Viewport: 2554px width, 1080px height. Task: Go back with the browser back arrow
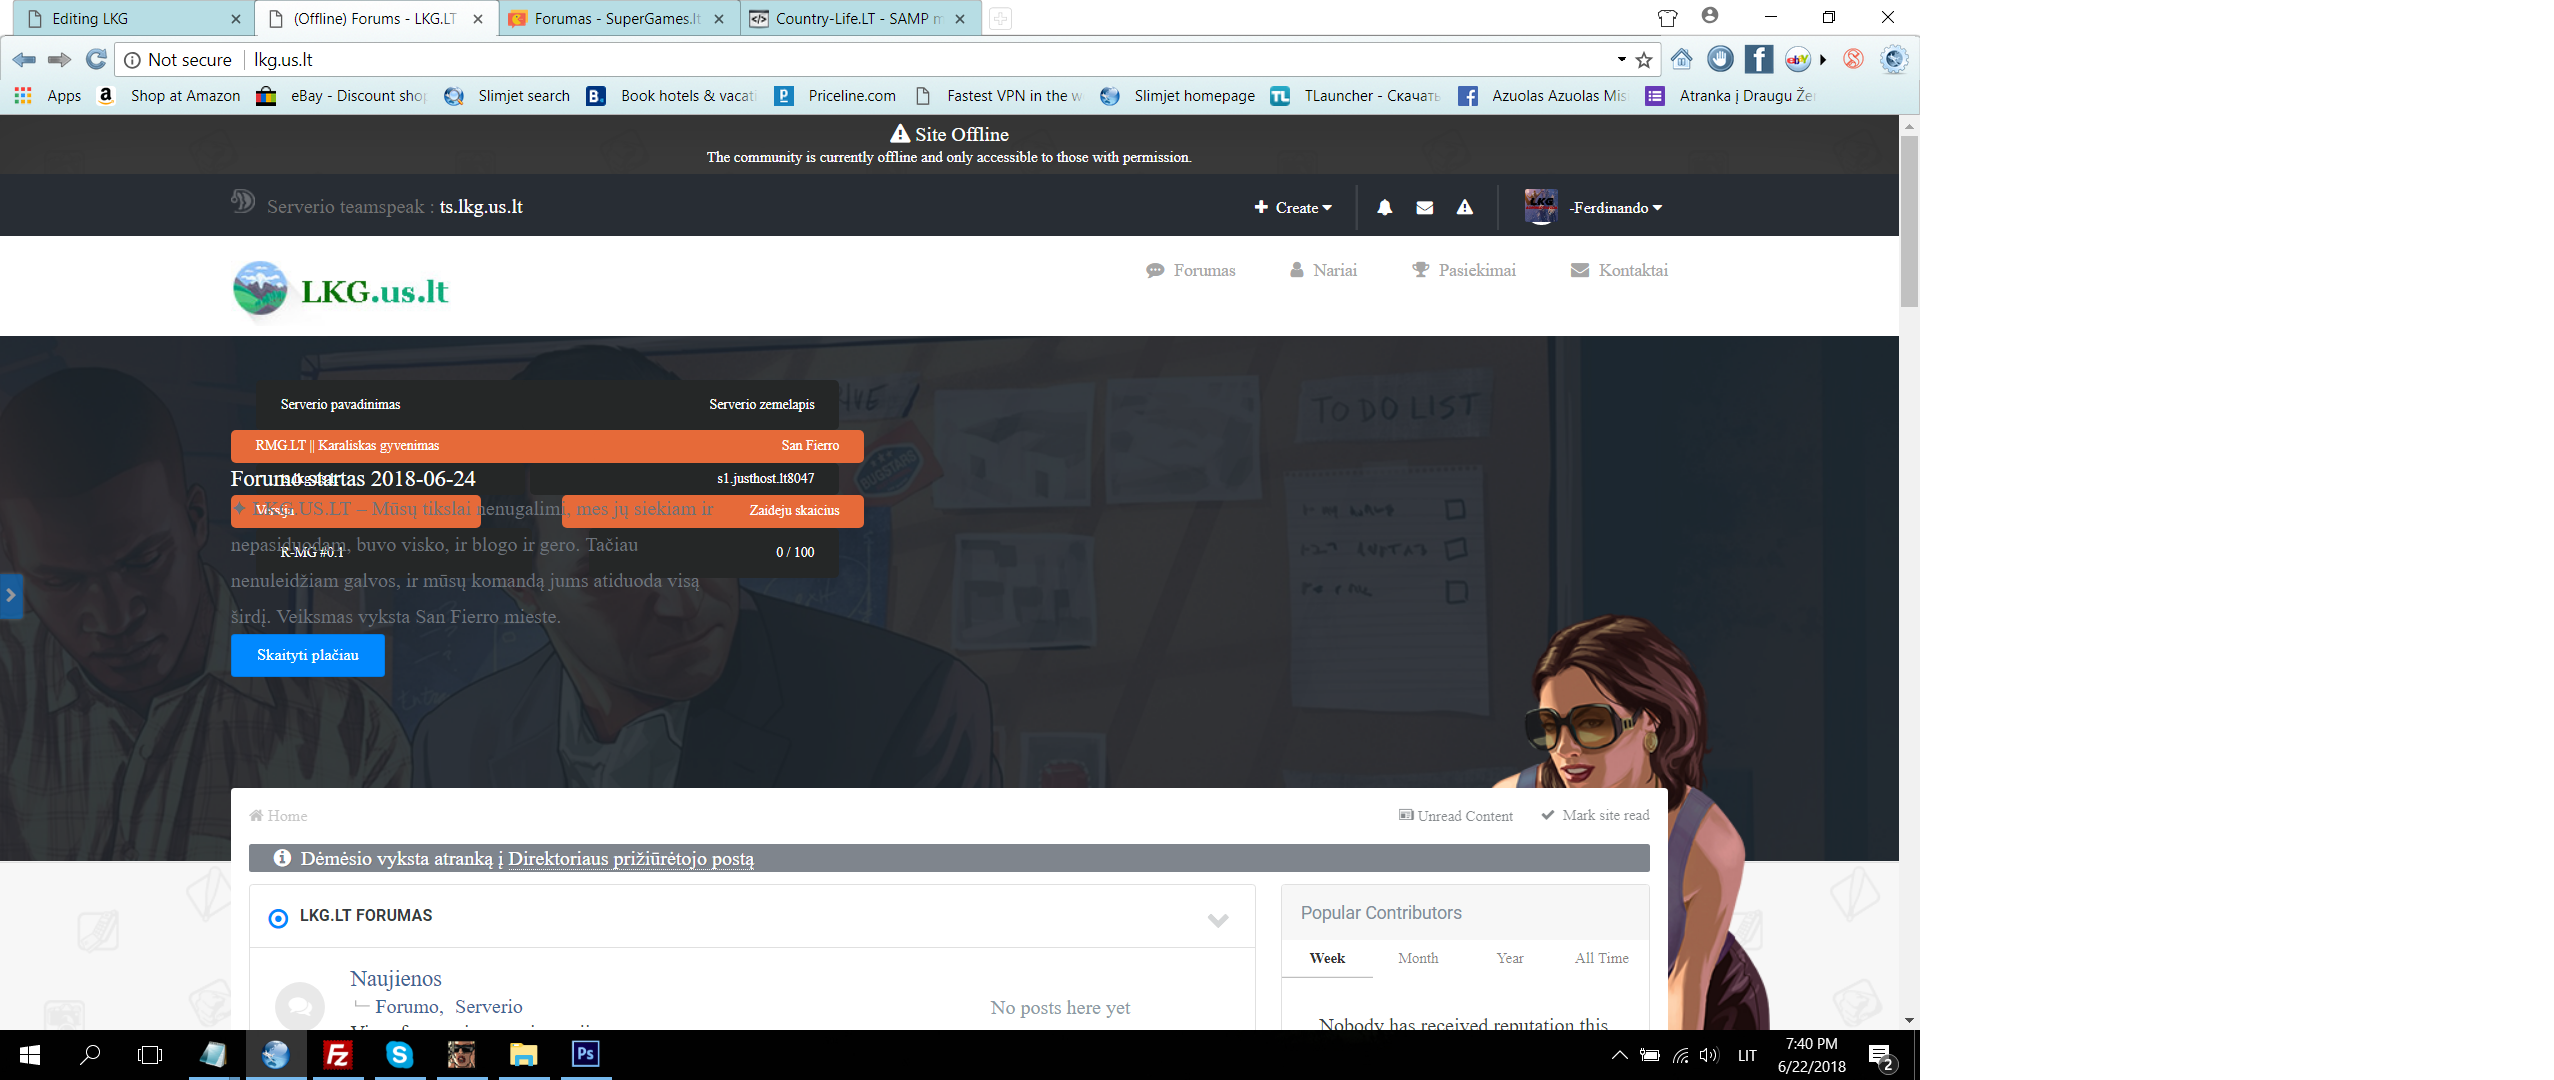click(25, 60)
